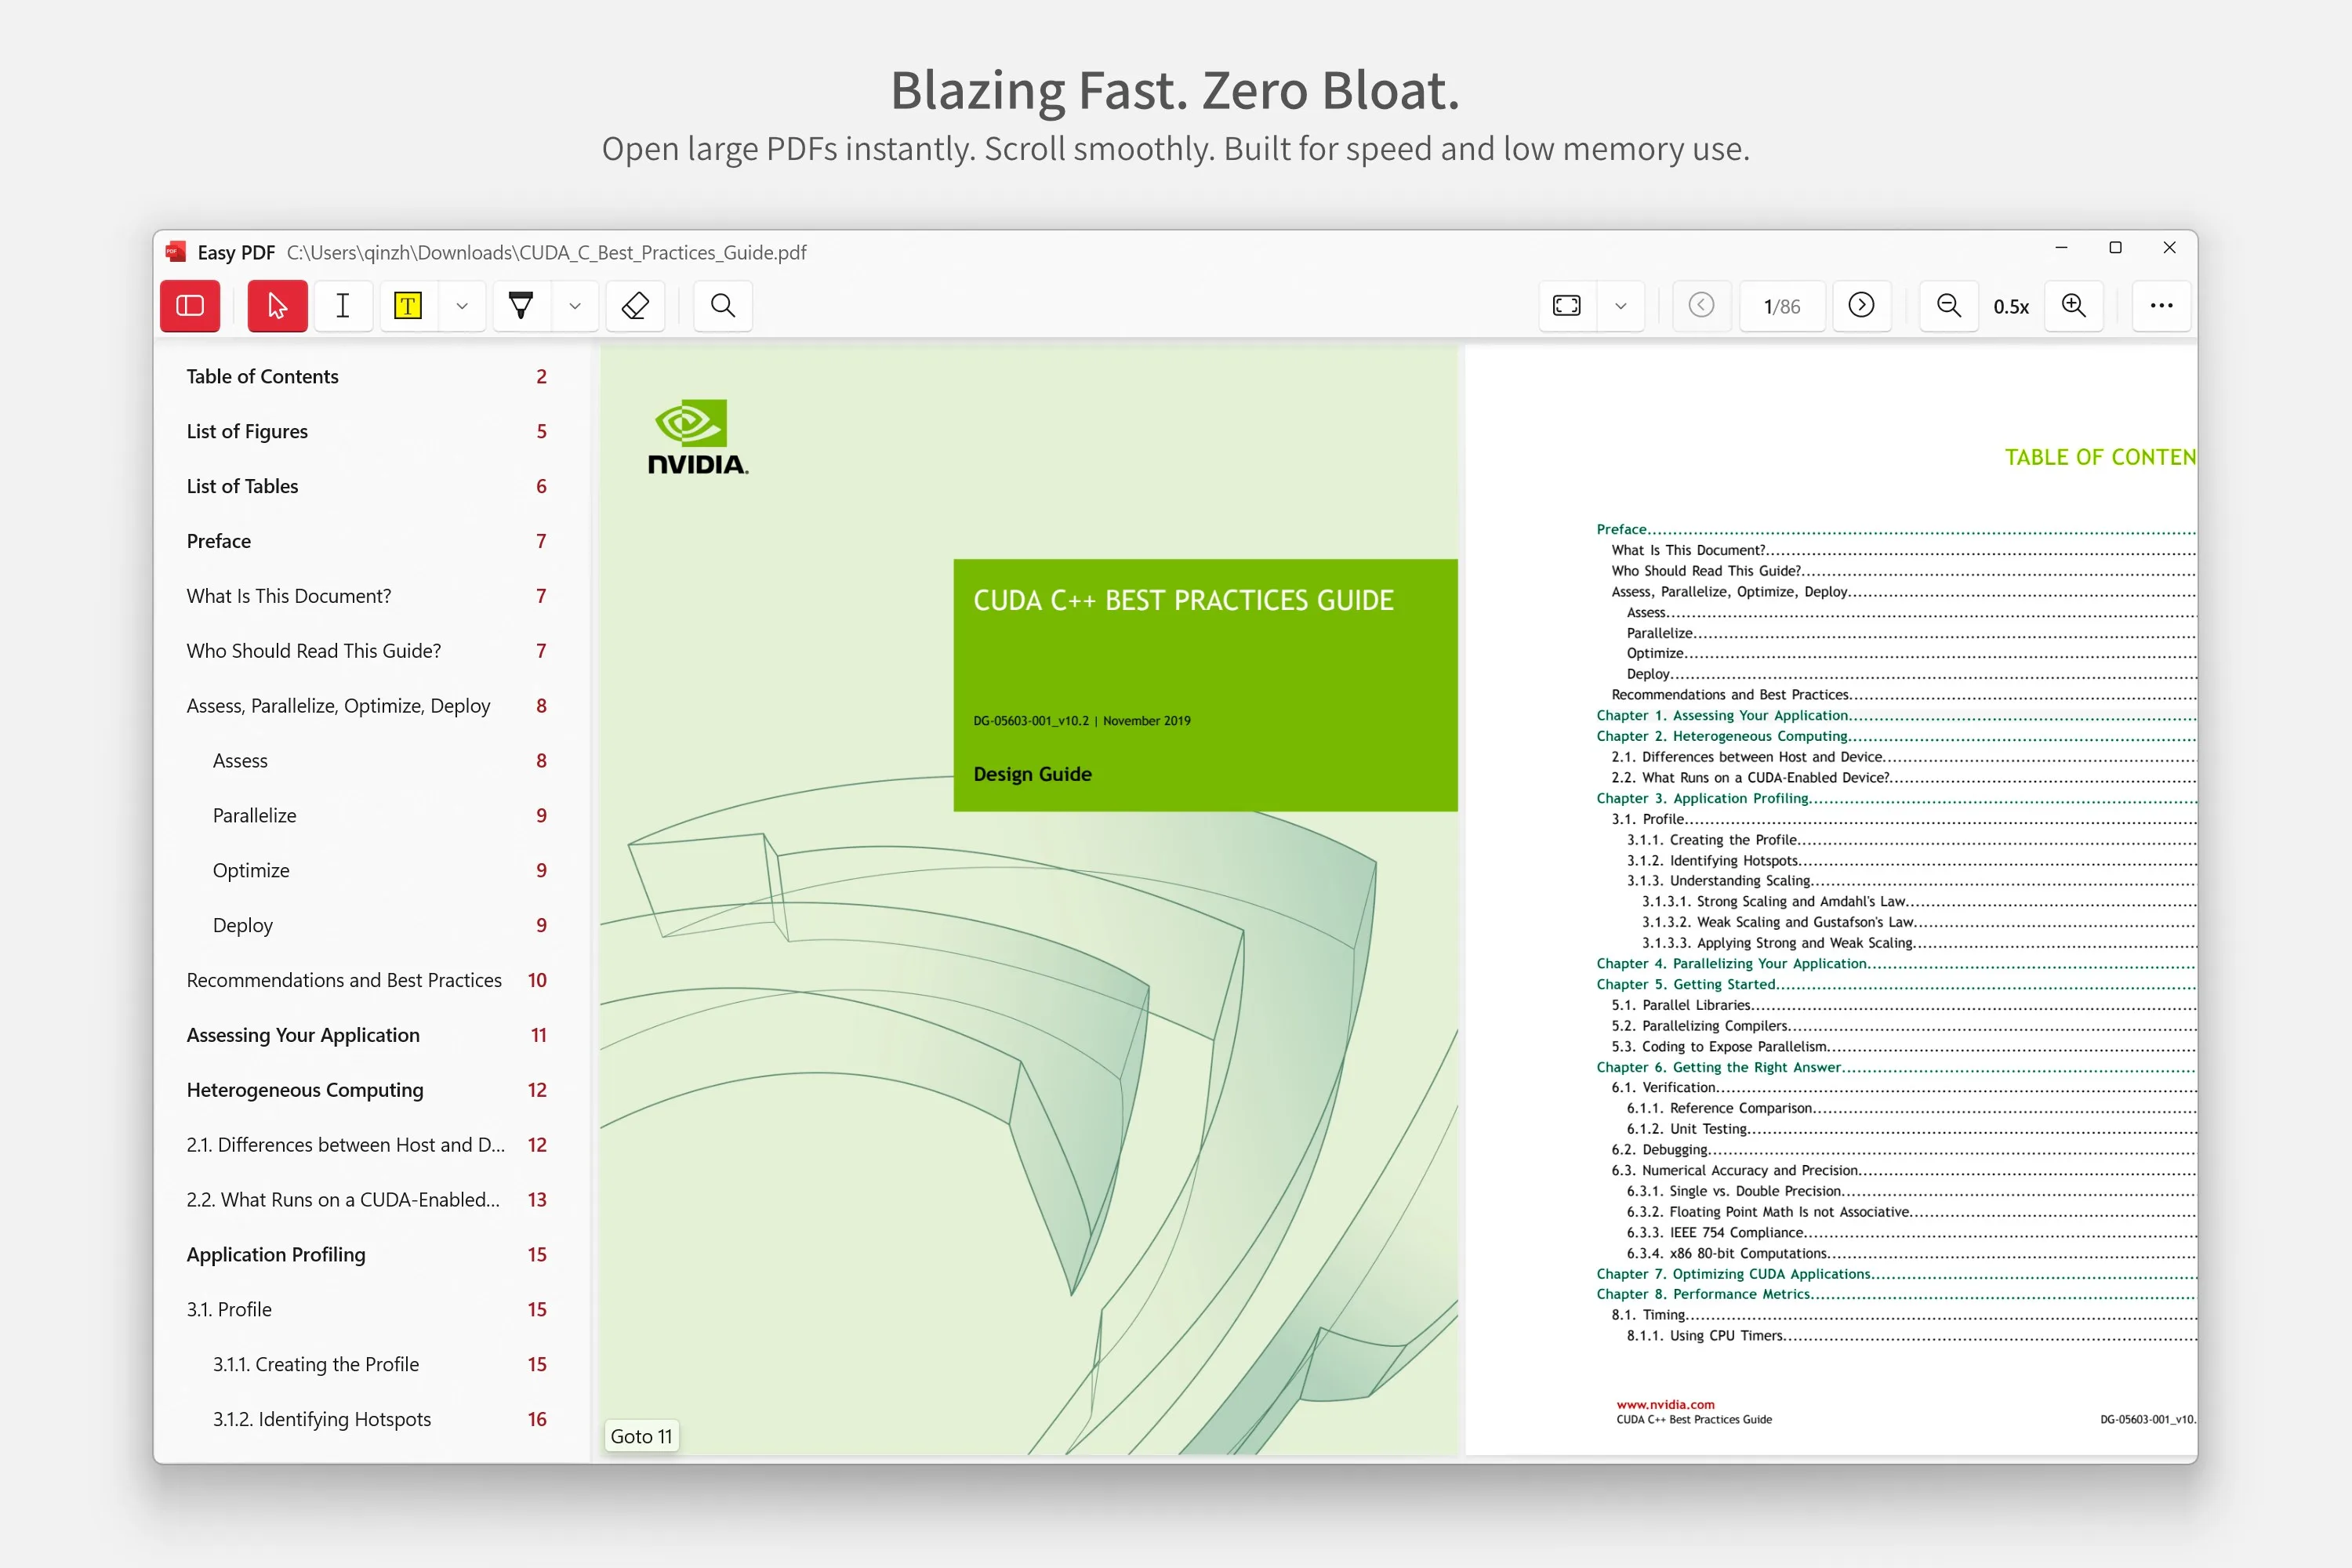Click the file path in title bar
This screenshot has height=1568, width=2352.
[x=546, y=253]
